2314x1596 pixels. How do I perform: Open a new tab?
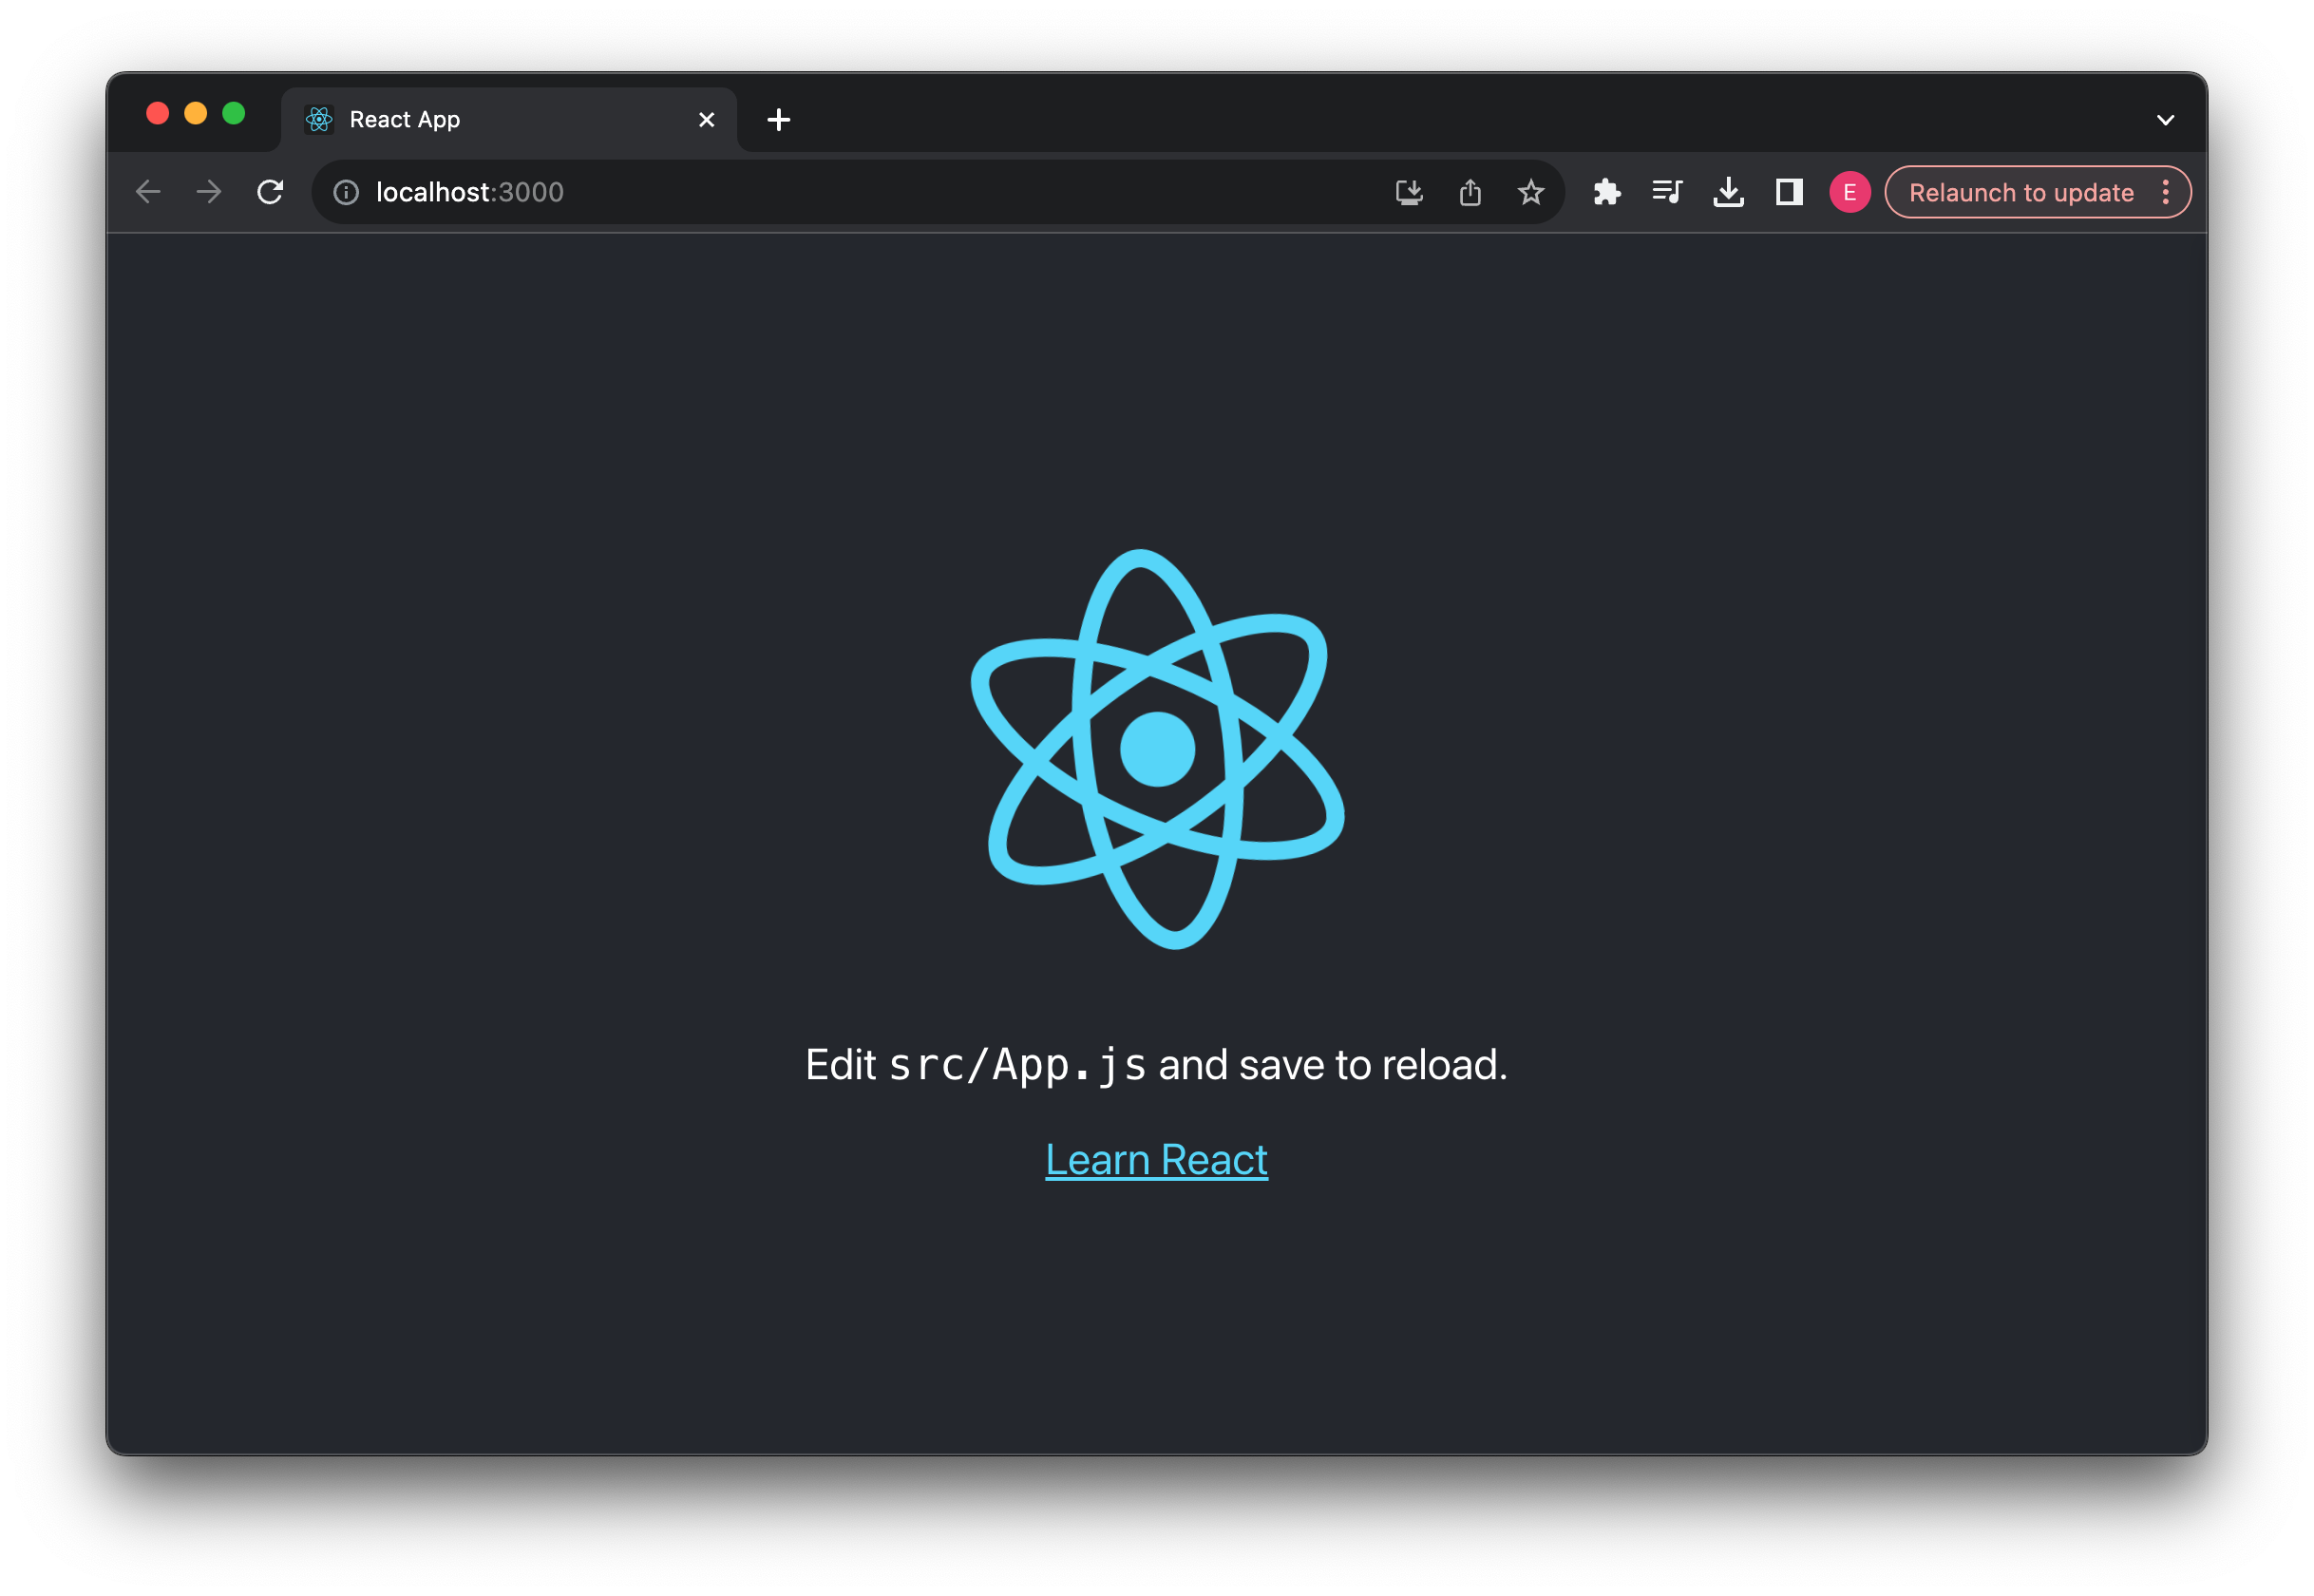pos(779,120)
